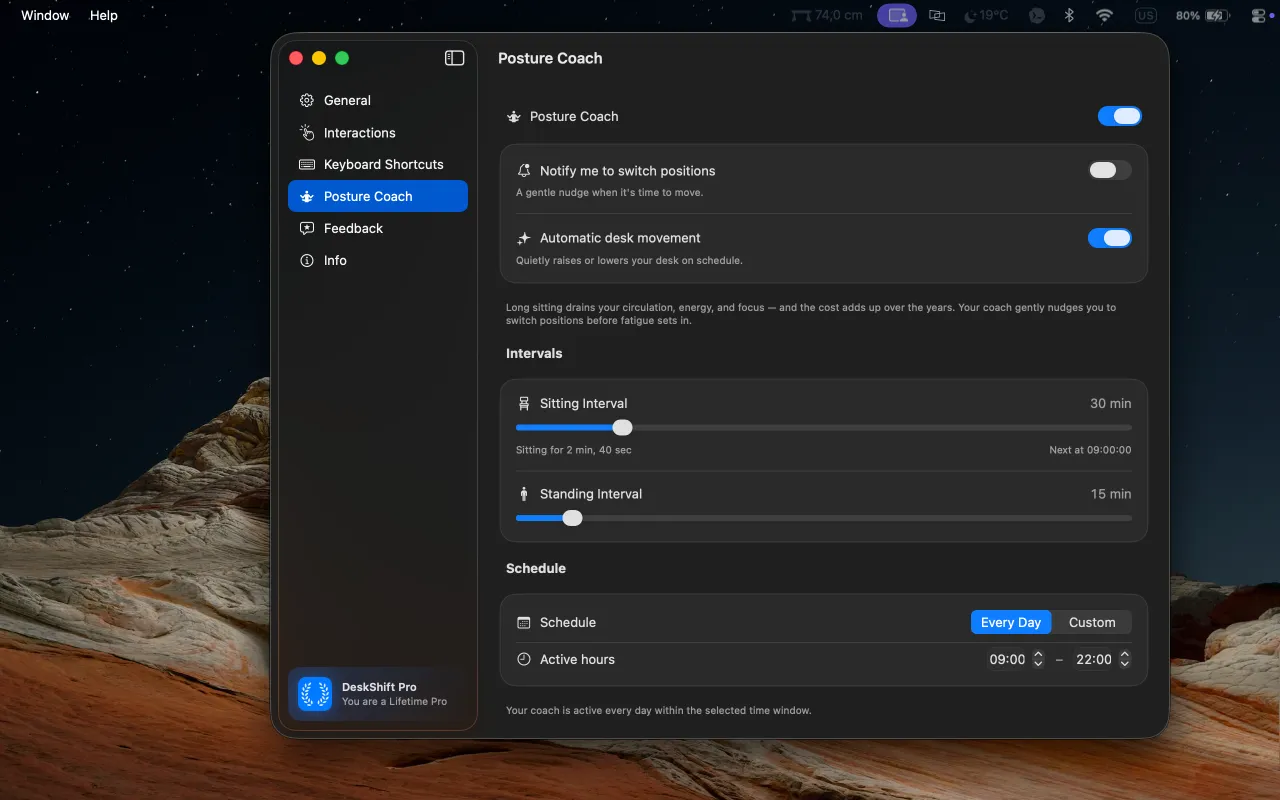Image resolution: width=1280 pixels, height=800 pixels.
Task: Enable Notify me to switch positions
Action: point(1110,170)
